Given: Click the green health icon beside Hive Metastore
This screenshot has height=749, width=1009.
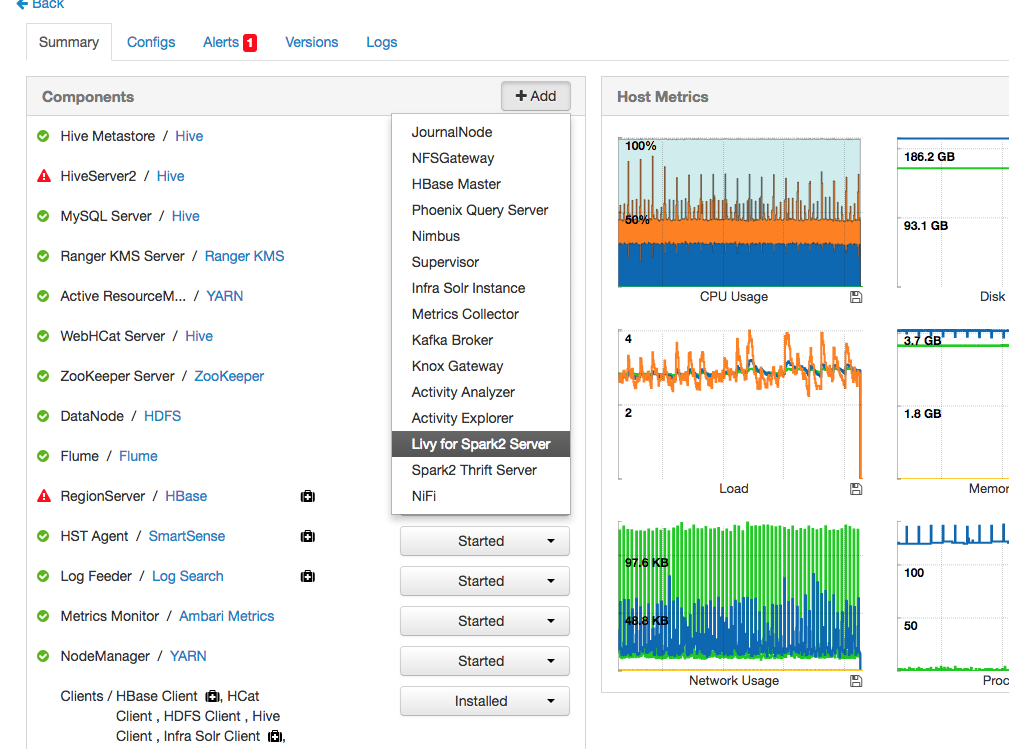Looking at the screenshot, I should tap(42, 136).
